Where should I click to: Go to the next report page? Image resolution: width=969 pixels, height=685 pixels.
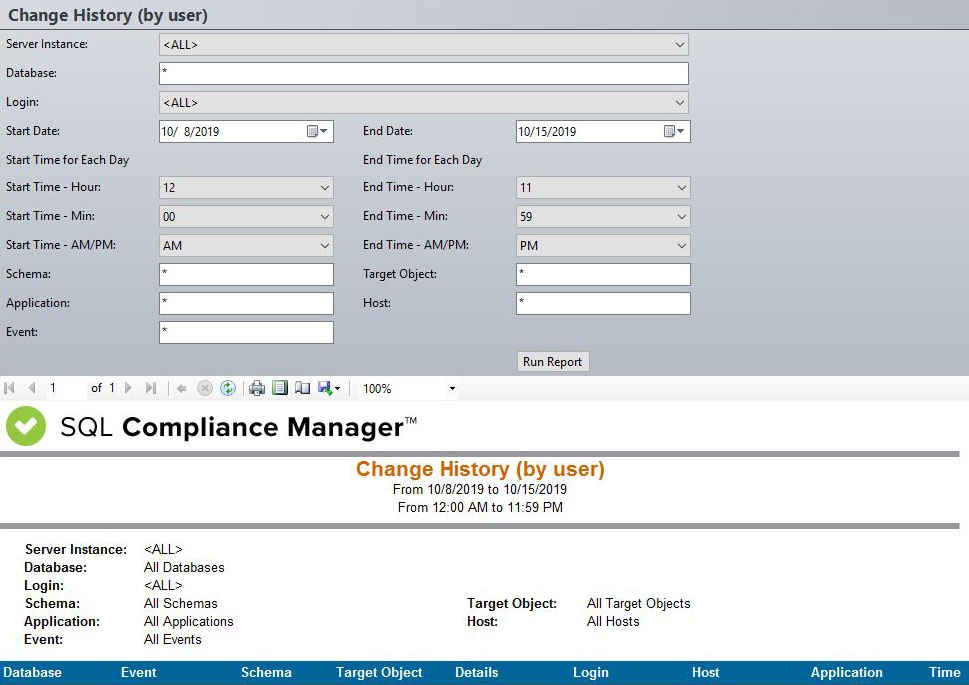click(128, 388)
